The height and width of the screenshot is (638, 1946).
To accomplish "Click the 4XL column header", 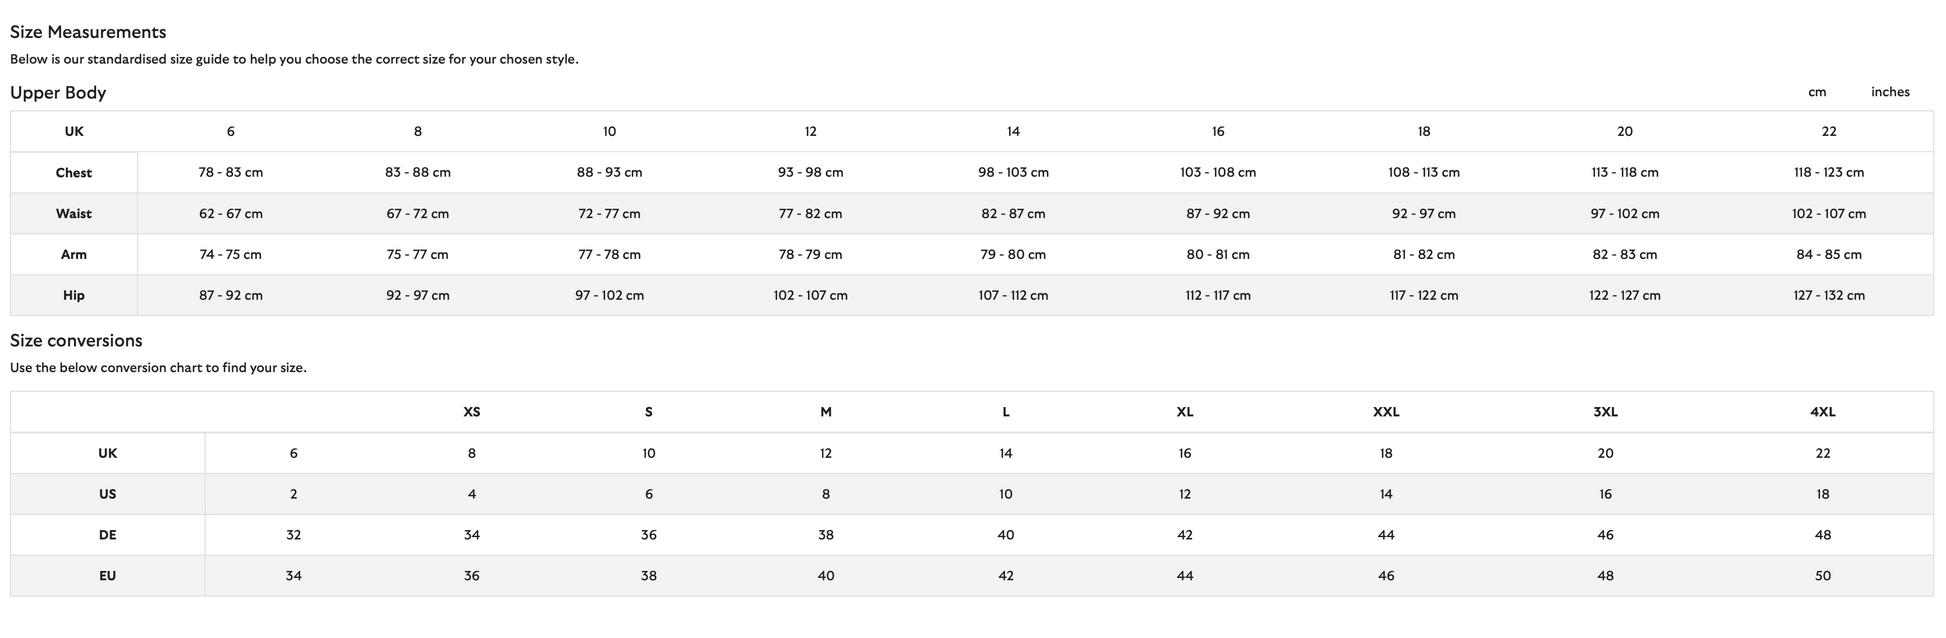I will coord(1822,412).
